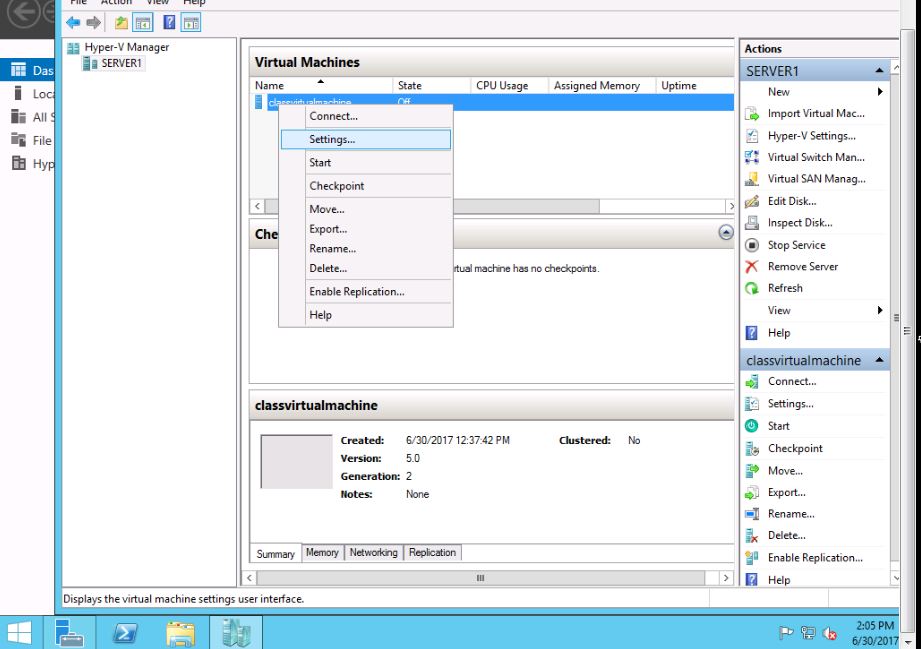Click the Enable Replication icon in Actions pane
Viewport: 921px width, 649px height.
click(752, 558)
